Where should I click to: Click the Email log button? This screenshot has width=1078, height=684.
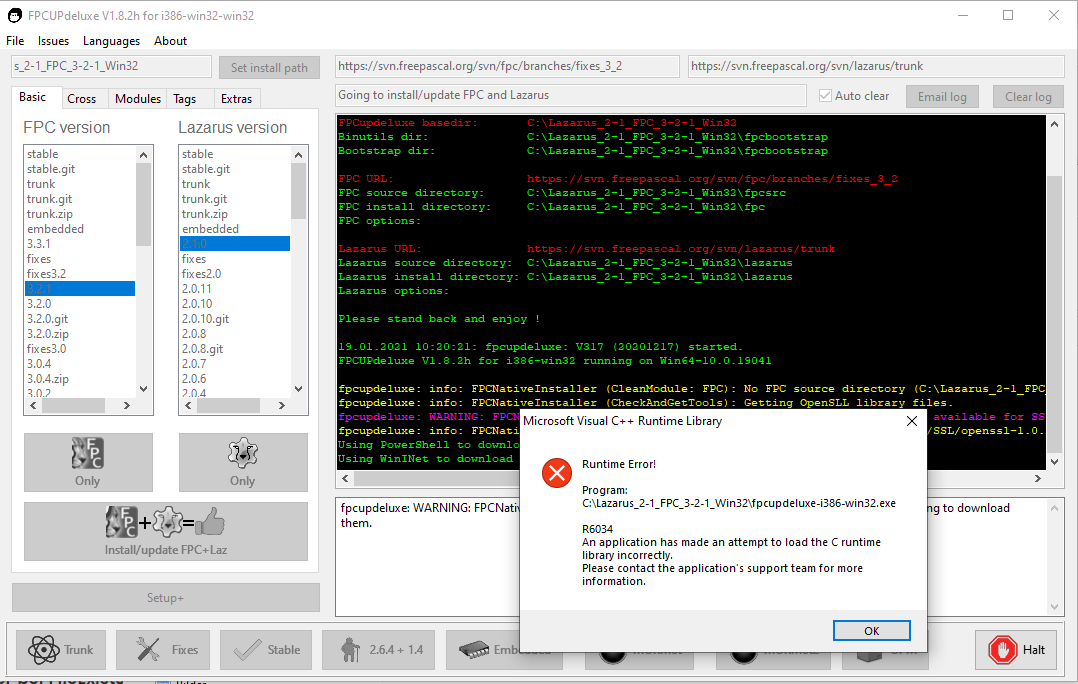942,97
